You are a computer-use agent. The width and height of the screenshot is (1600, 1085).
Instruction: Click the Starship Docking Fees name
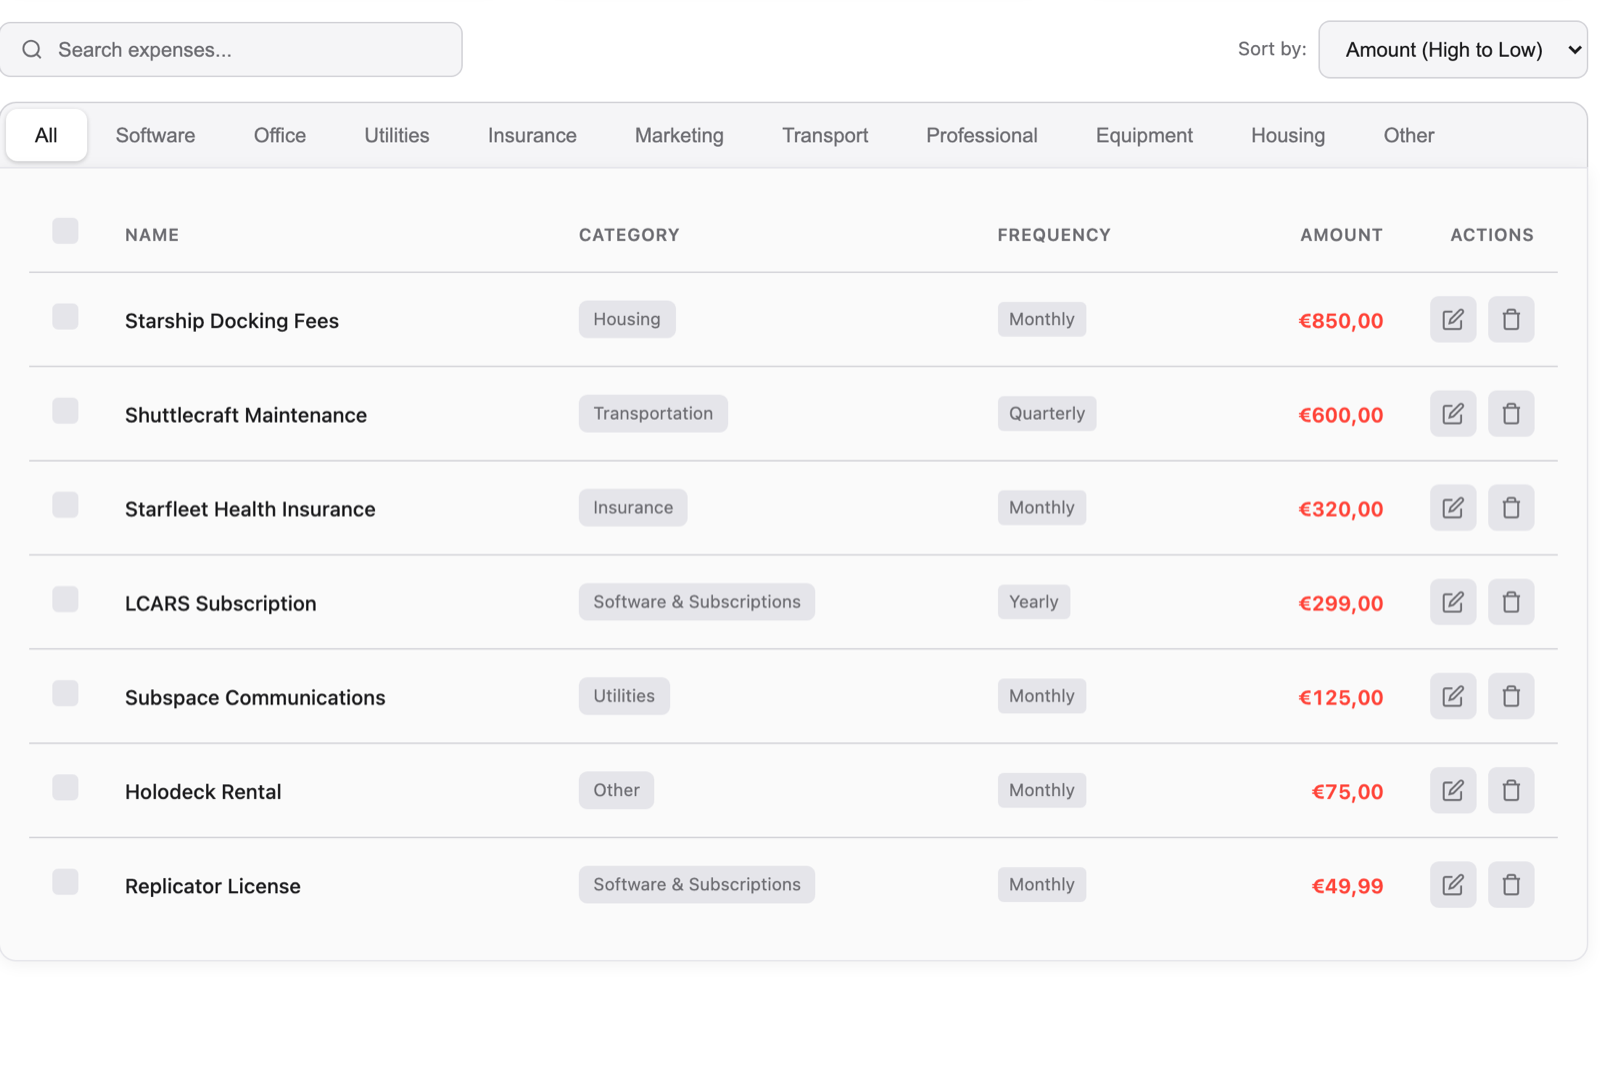(232, 321)
